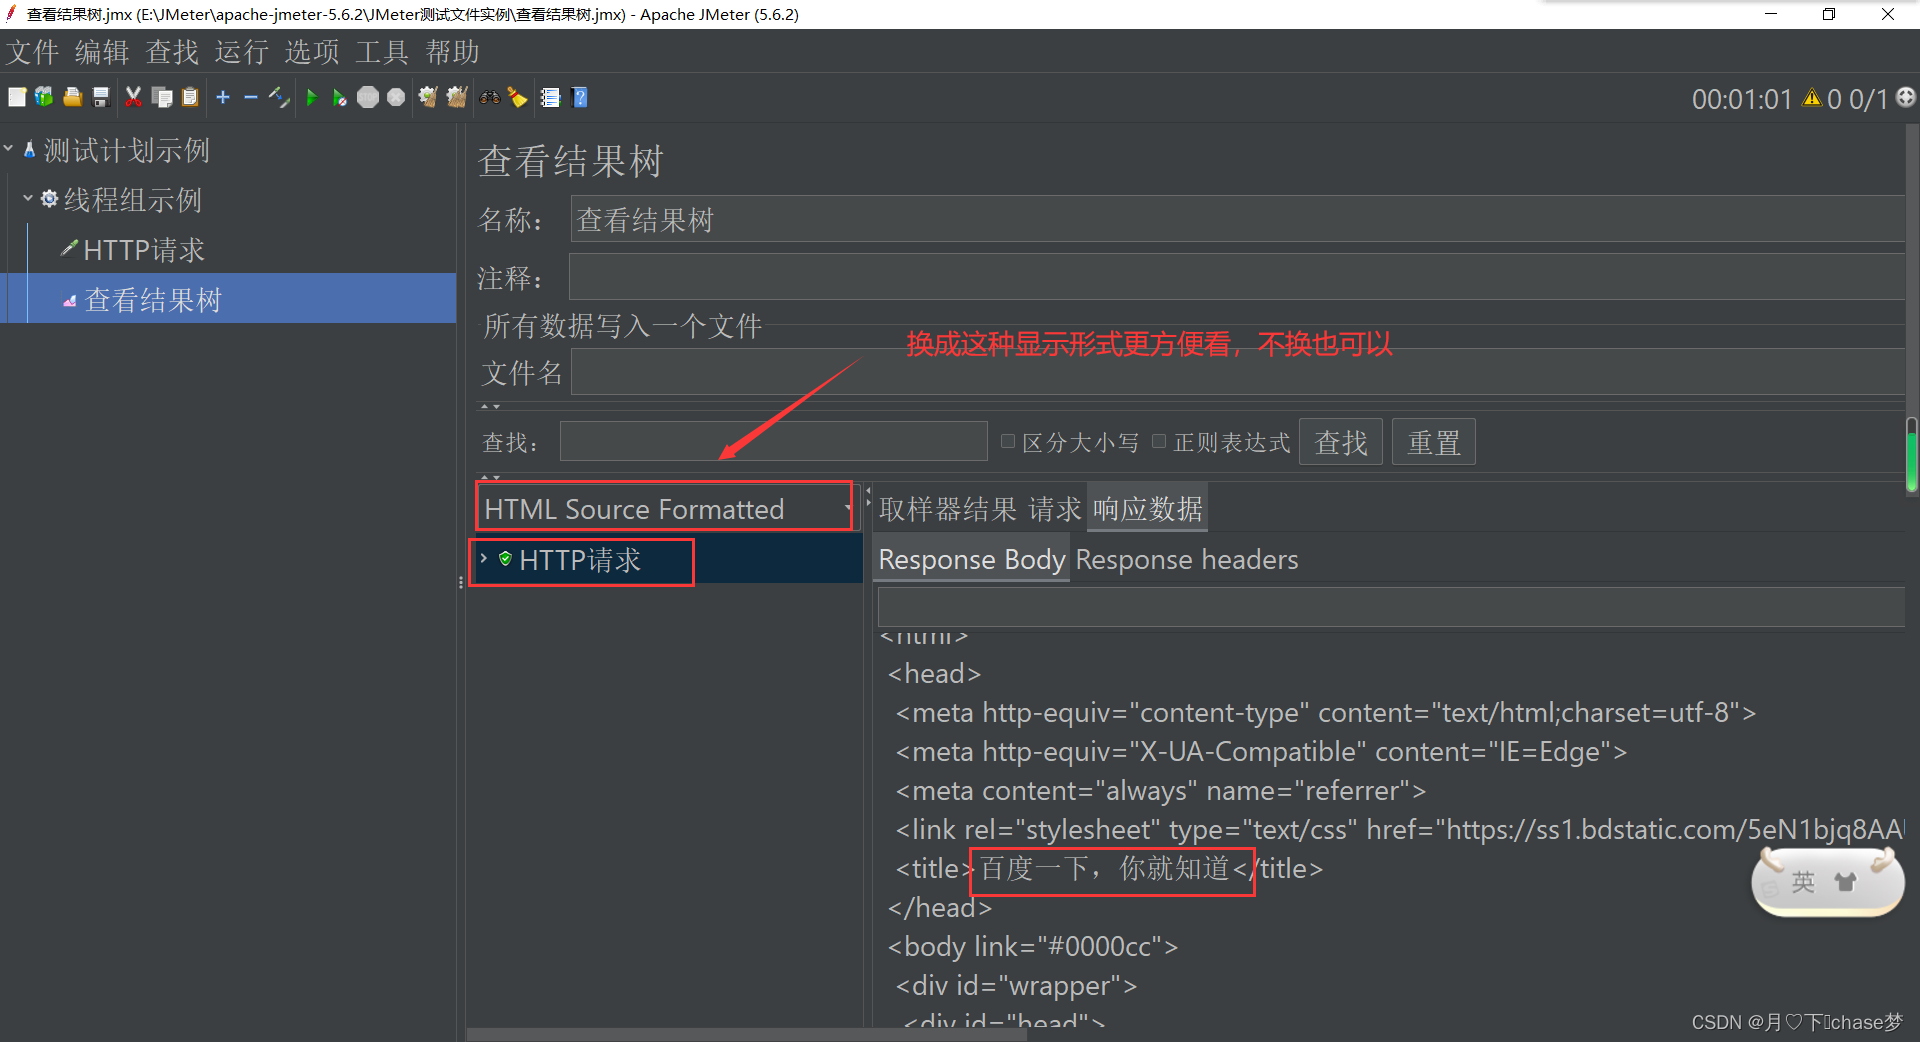Expand all nodes with plus icon
The image size is (1920, 1042).
point(223,97)
